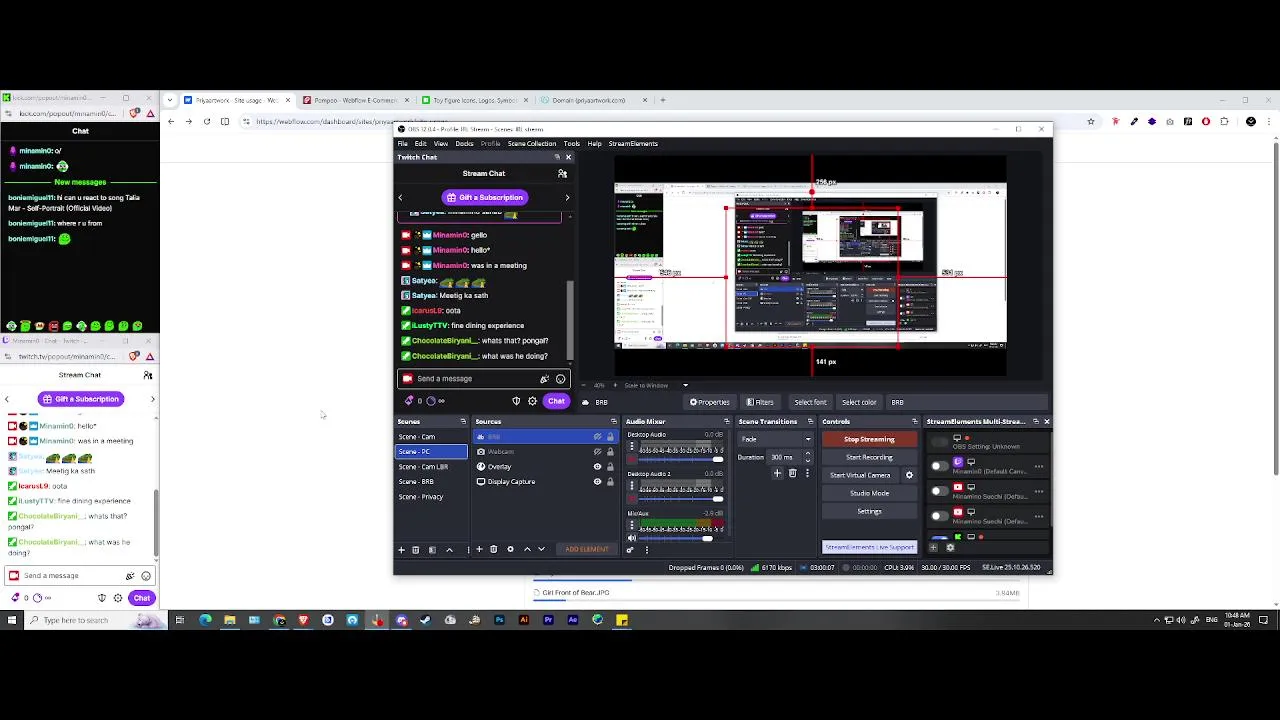Open emote picker in left browser chat
1280x720 pixels.
click(x=146, y=576)
